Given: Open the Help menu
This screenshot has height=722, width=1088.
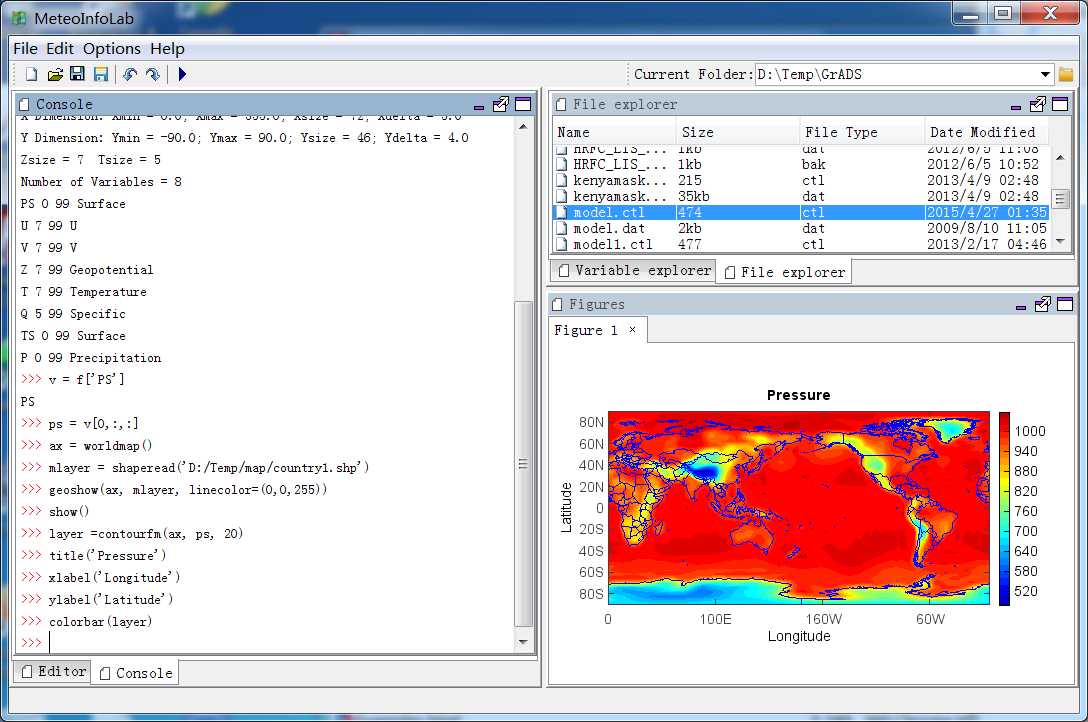Looking at the screenshot, I should pos(167,49).
